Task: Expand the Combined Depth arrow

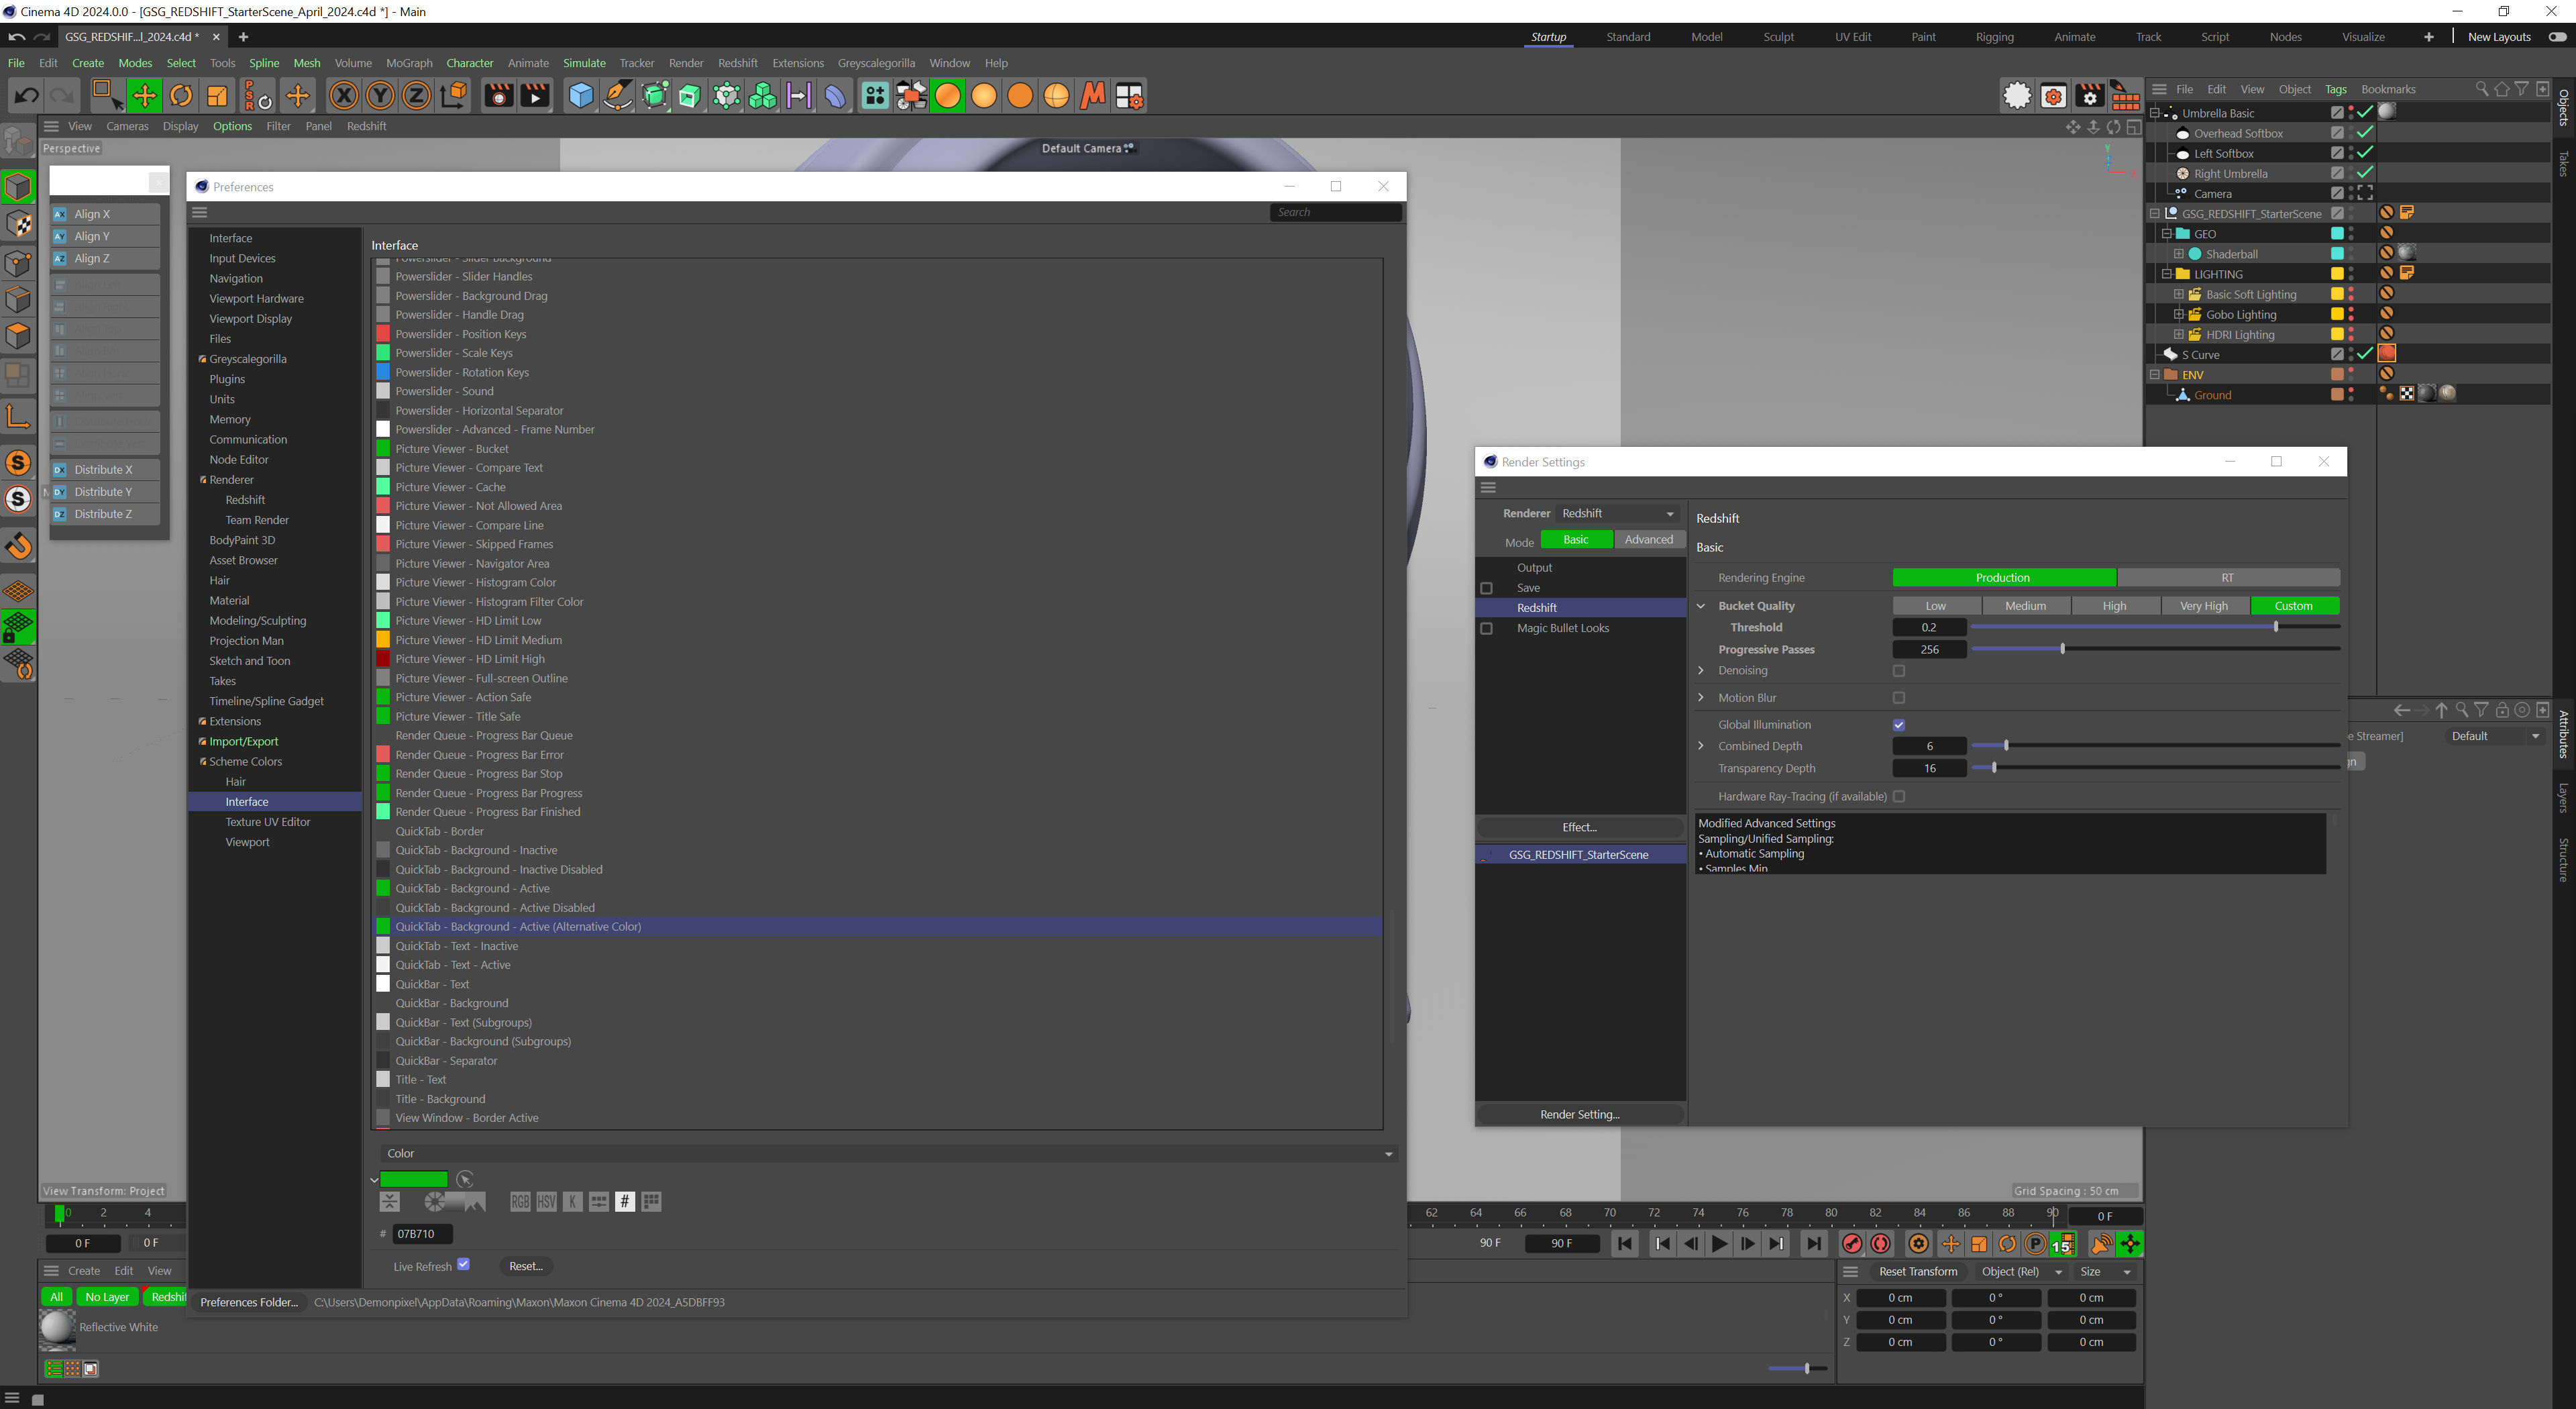Action: 1701,746
